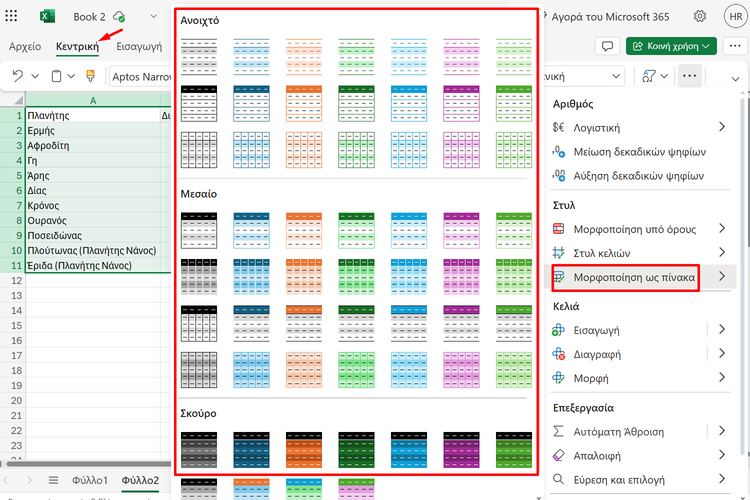This screenshot has height=500, width=750.
Task: Expand the Εισαγωγή split arrow in Κελιά
Action: coord(721,329)
